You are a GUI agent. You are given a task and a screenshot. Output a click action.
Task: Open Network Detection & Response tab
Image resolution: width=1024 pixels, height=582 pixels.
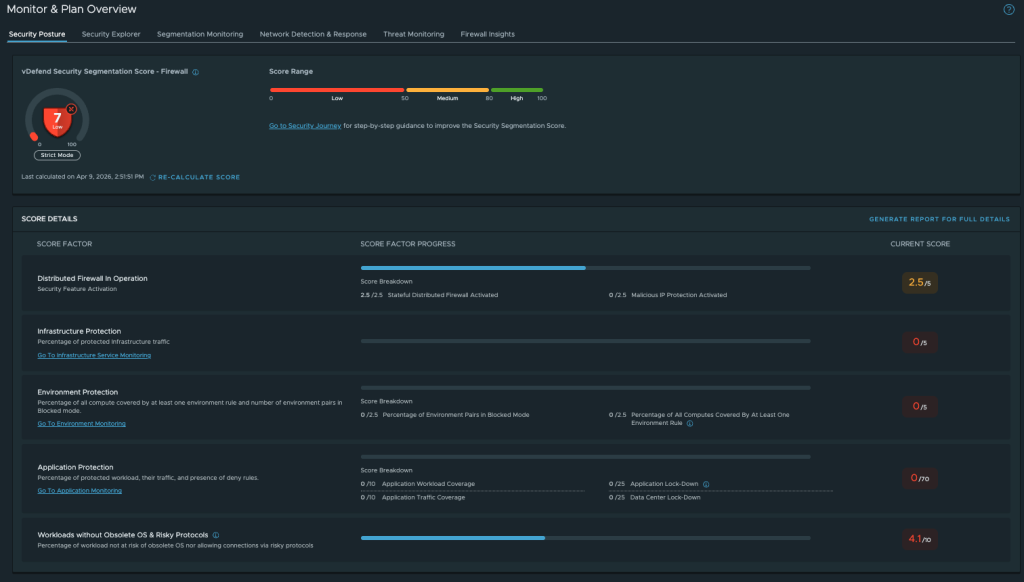point(313,34)
